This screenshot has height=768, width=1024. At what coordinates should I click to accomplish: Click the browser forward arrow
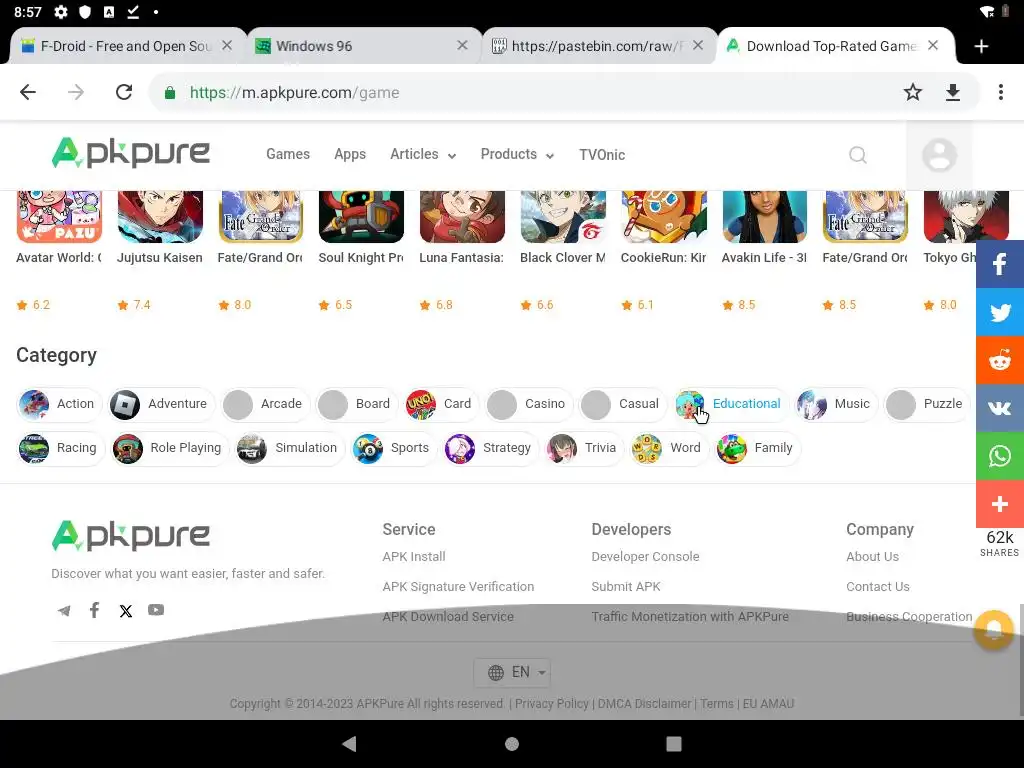76,92
